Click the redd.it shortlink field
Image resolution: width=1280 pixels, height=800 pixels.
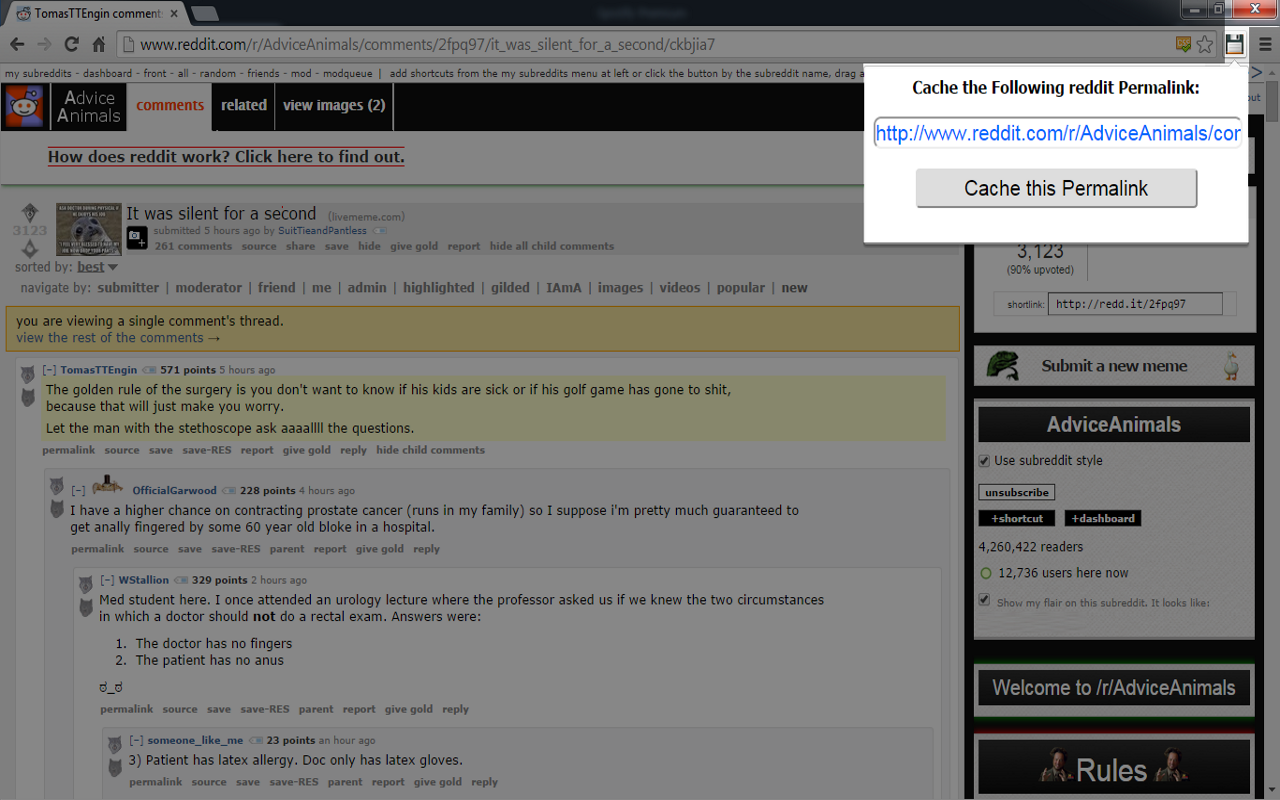pyautogui.click(x=1135, y=304)
